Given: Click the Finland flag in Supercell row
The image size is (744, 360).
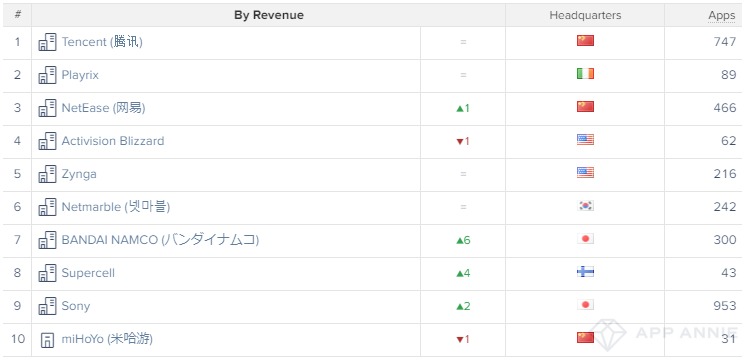Looking at the screenshot, I should [x=585, y=272].
